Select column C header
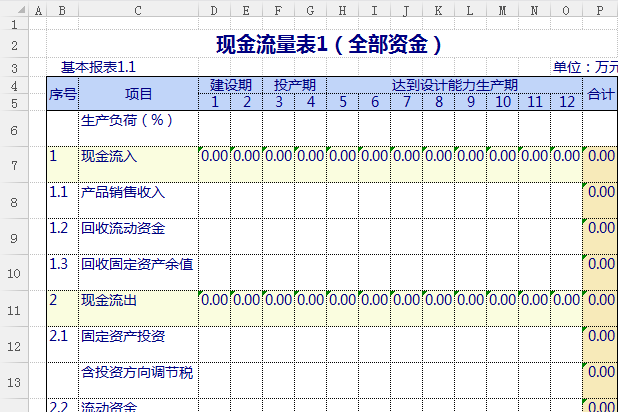This screenshot has width=618, height=412. tap(138, 11)
